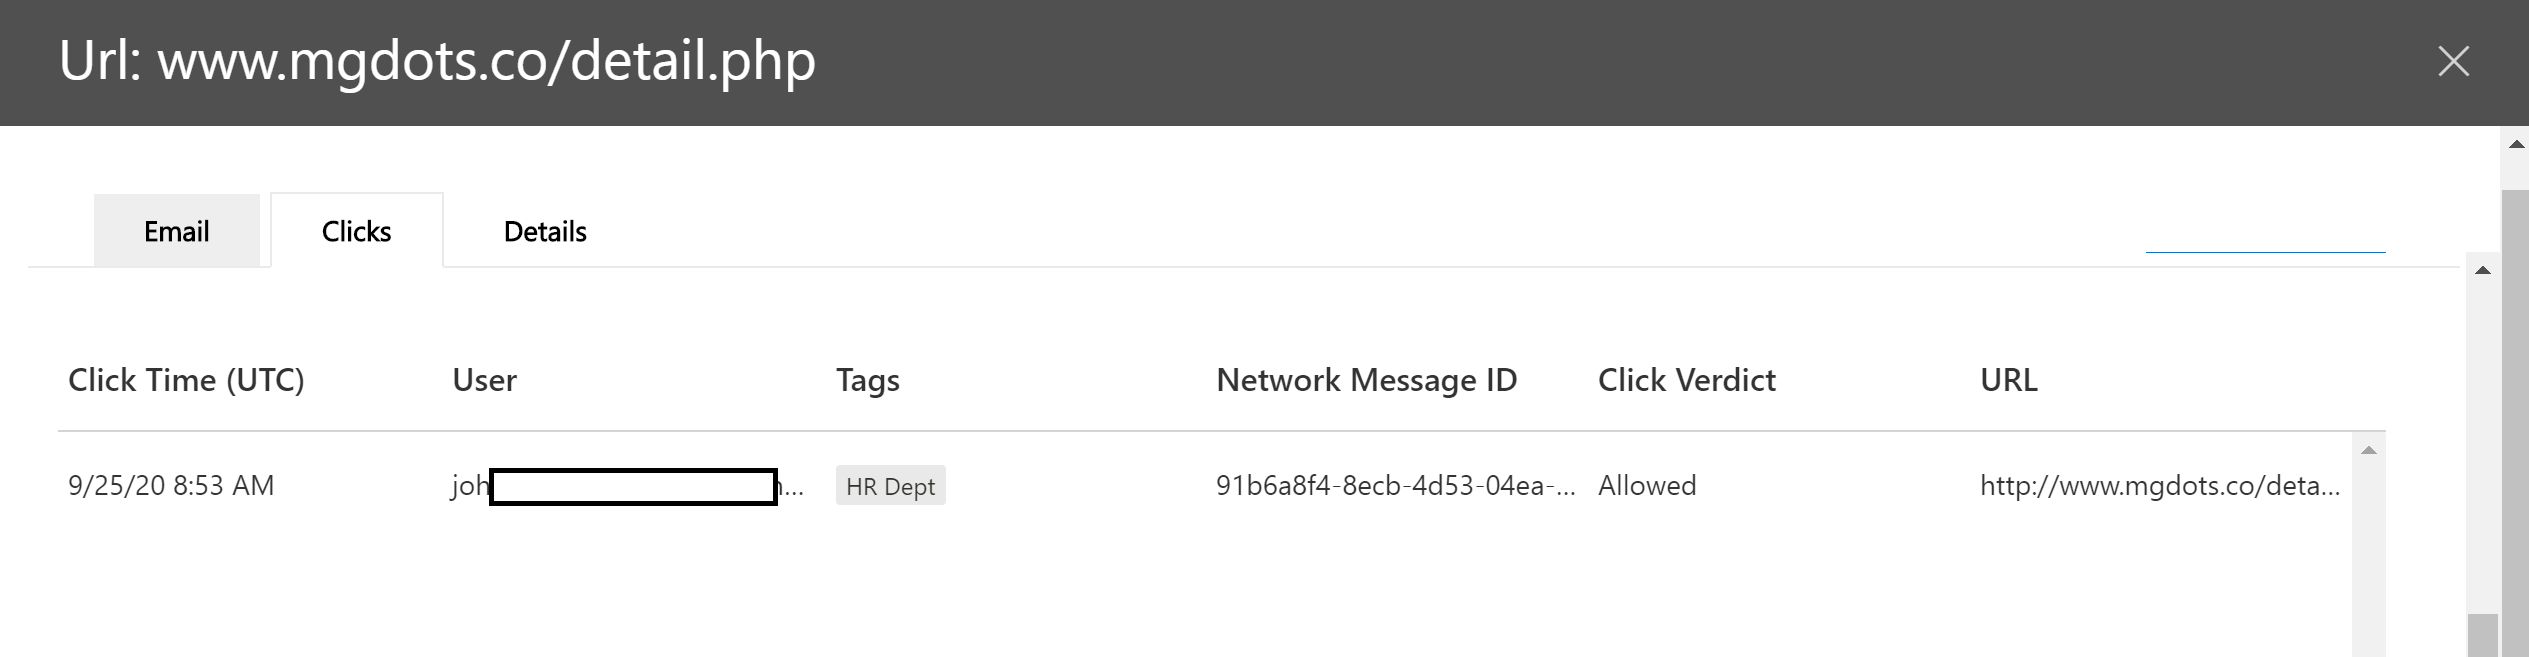Select the HR Dept tag

890,486
